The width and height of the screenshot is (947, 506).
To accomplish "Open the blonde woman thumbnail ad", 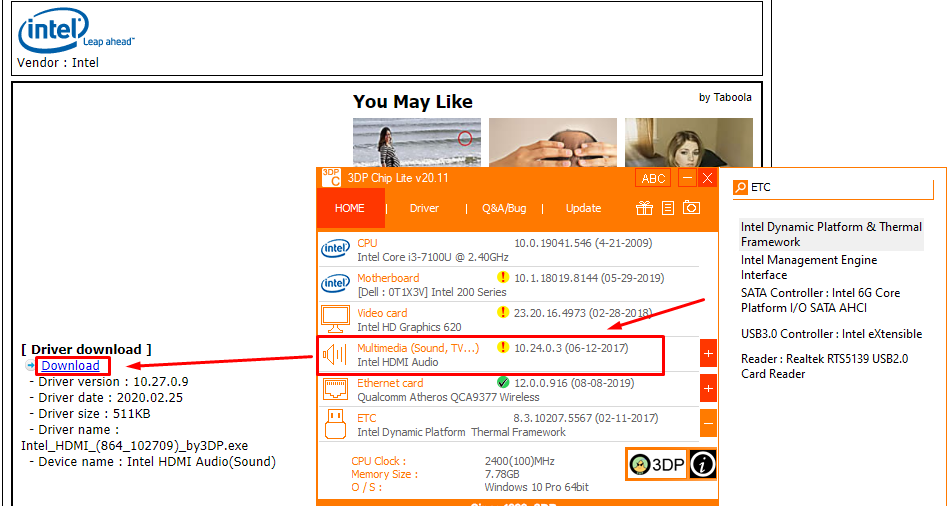I will (x=689, y=143).
